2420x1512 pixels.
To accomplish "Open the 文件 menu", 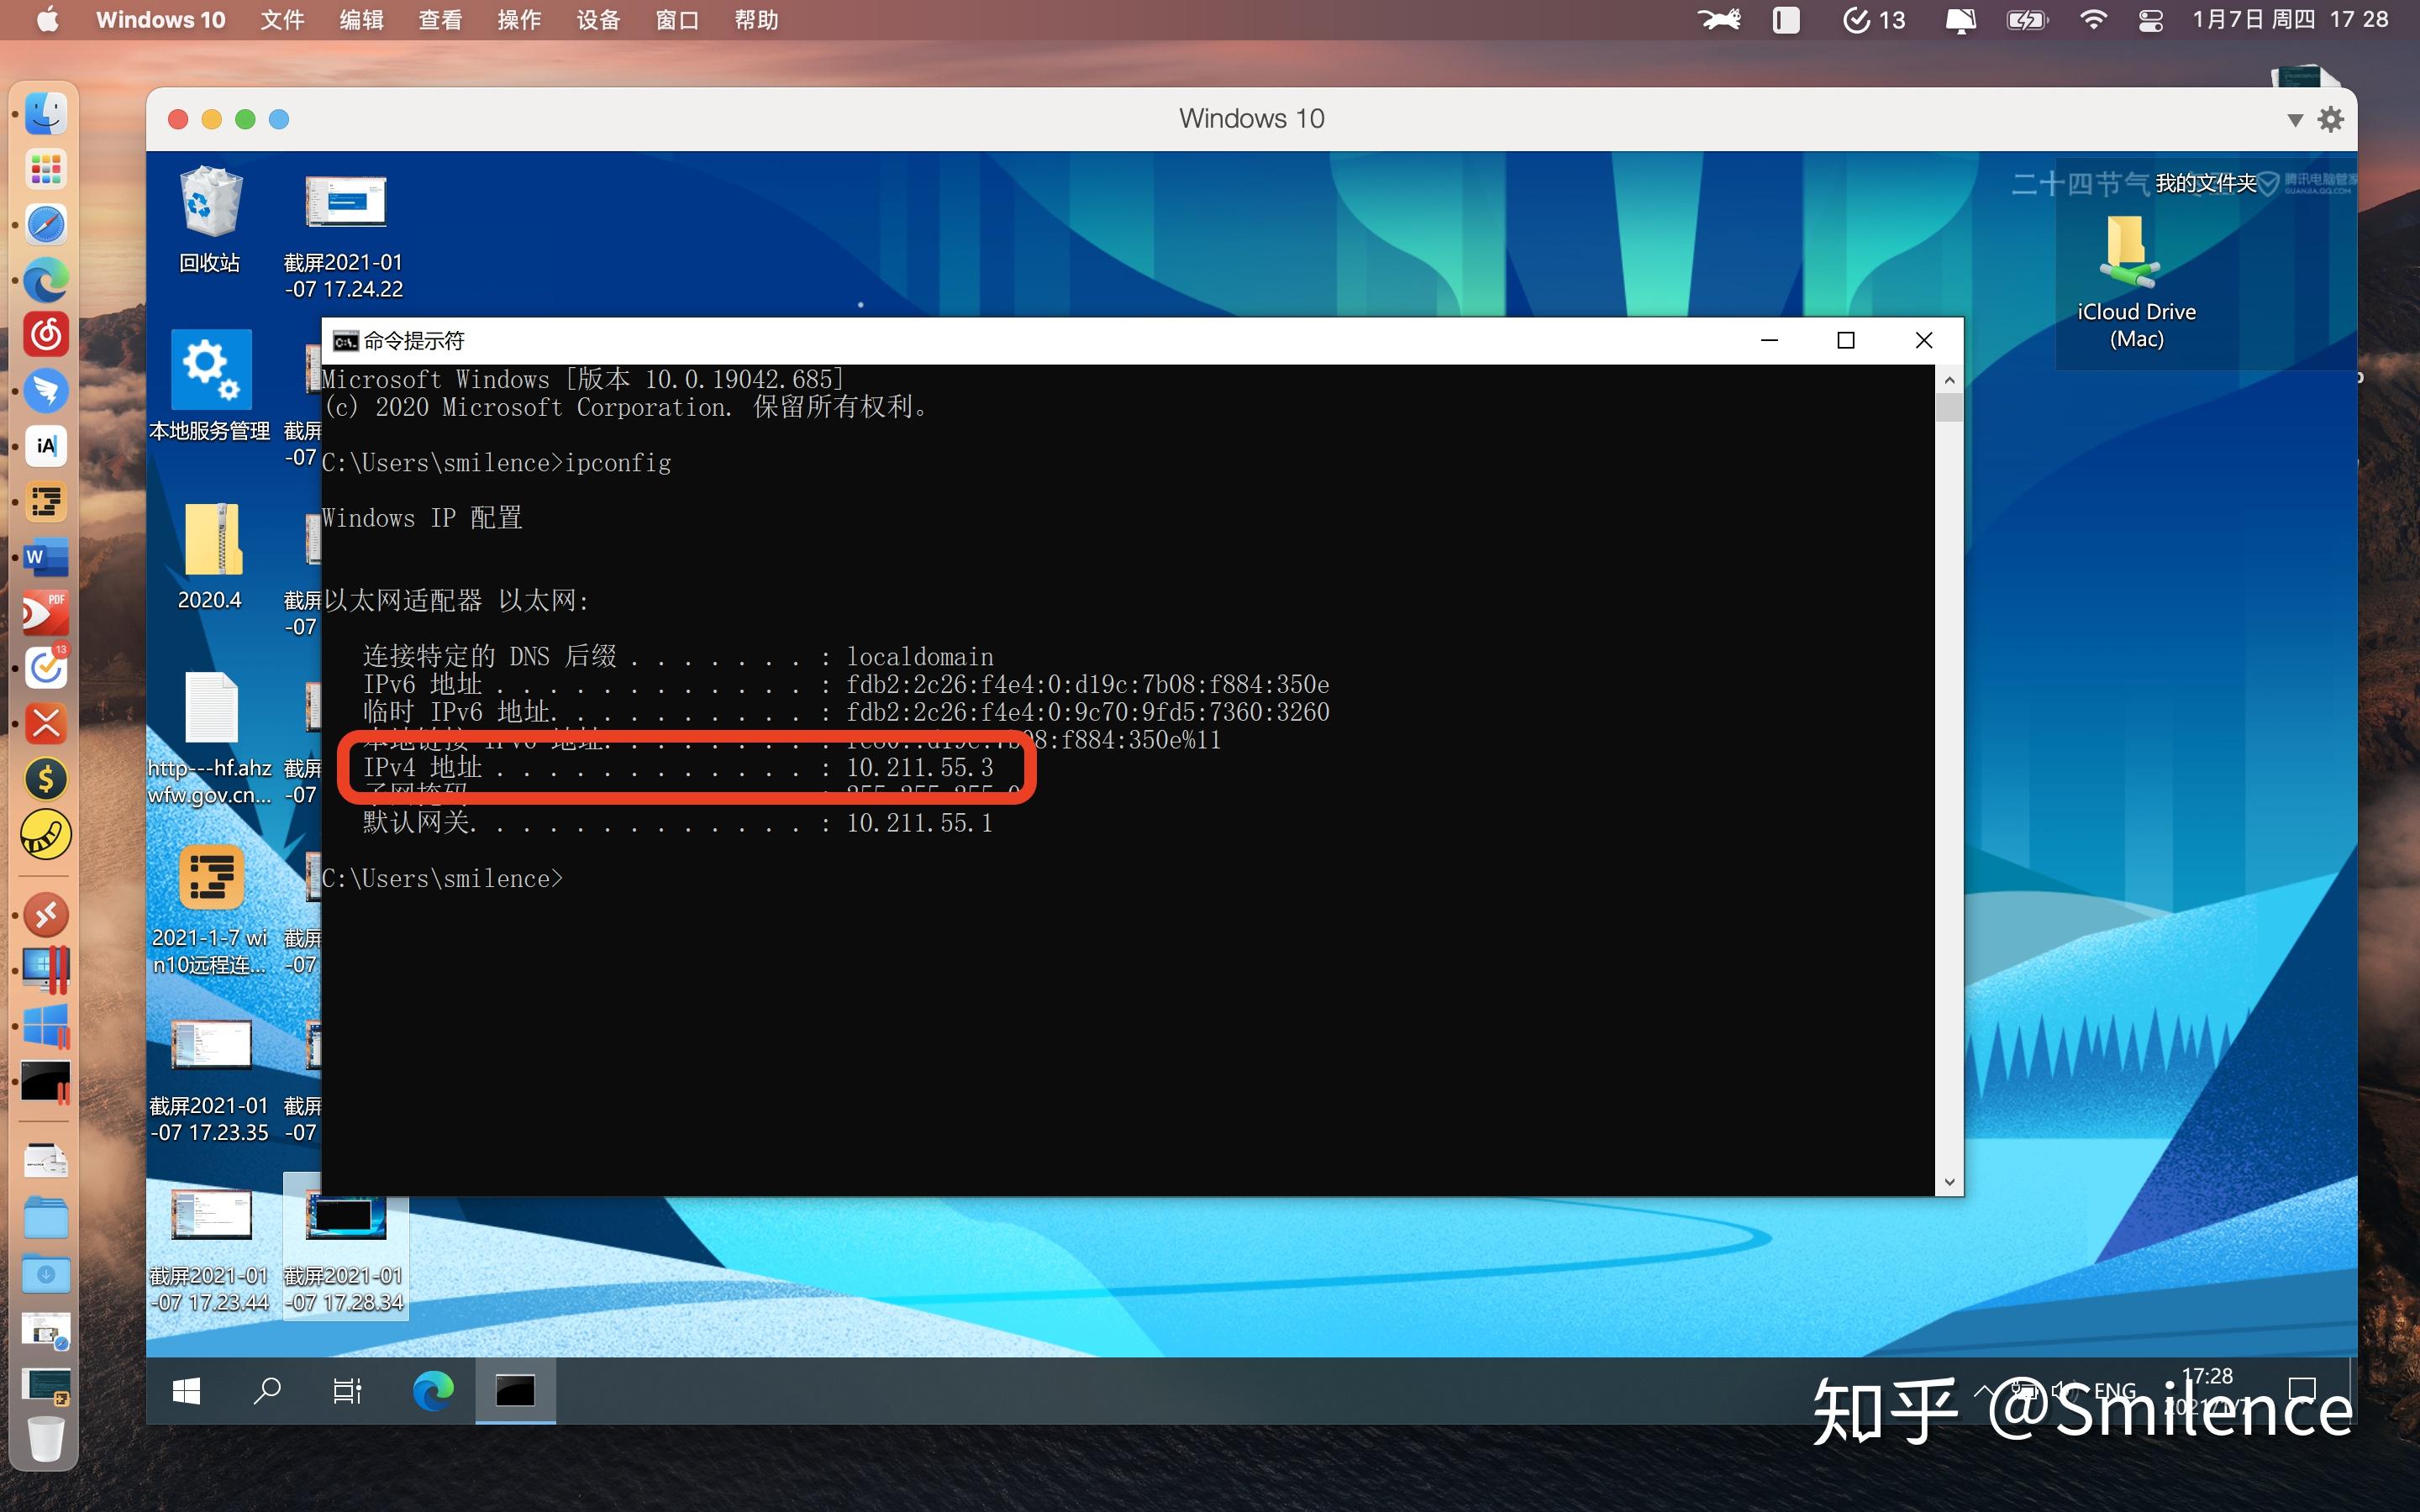I will pos(282,20).
